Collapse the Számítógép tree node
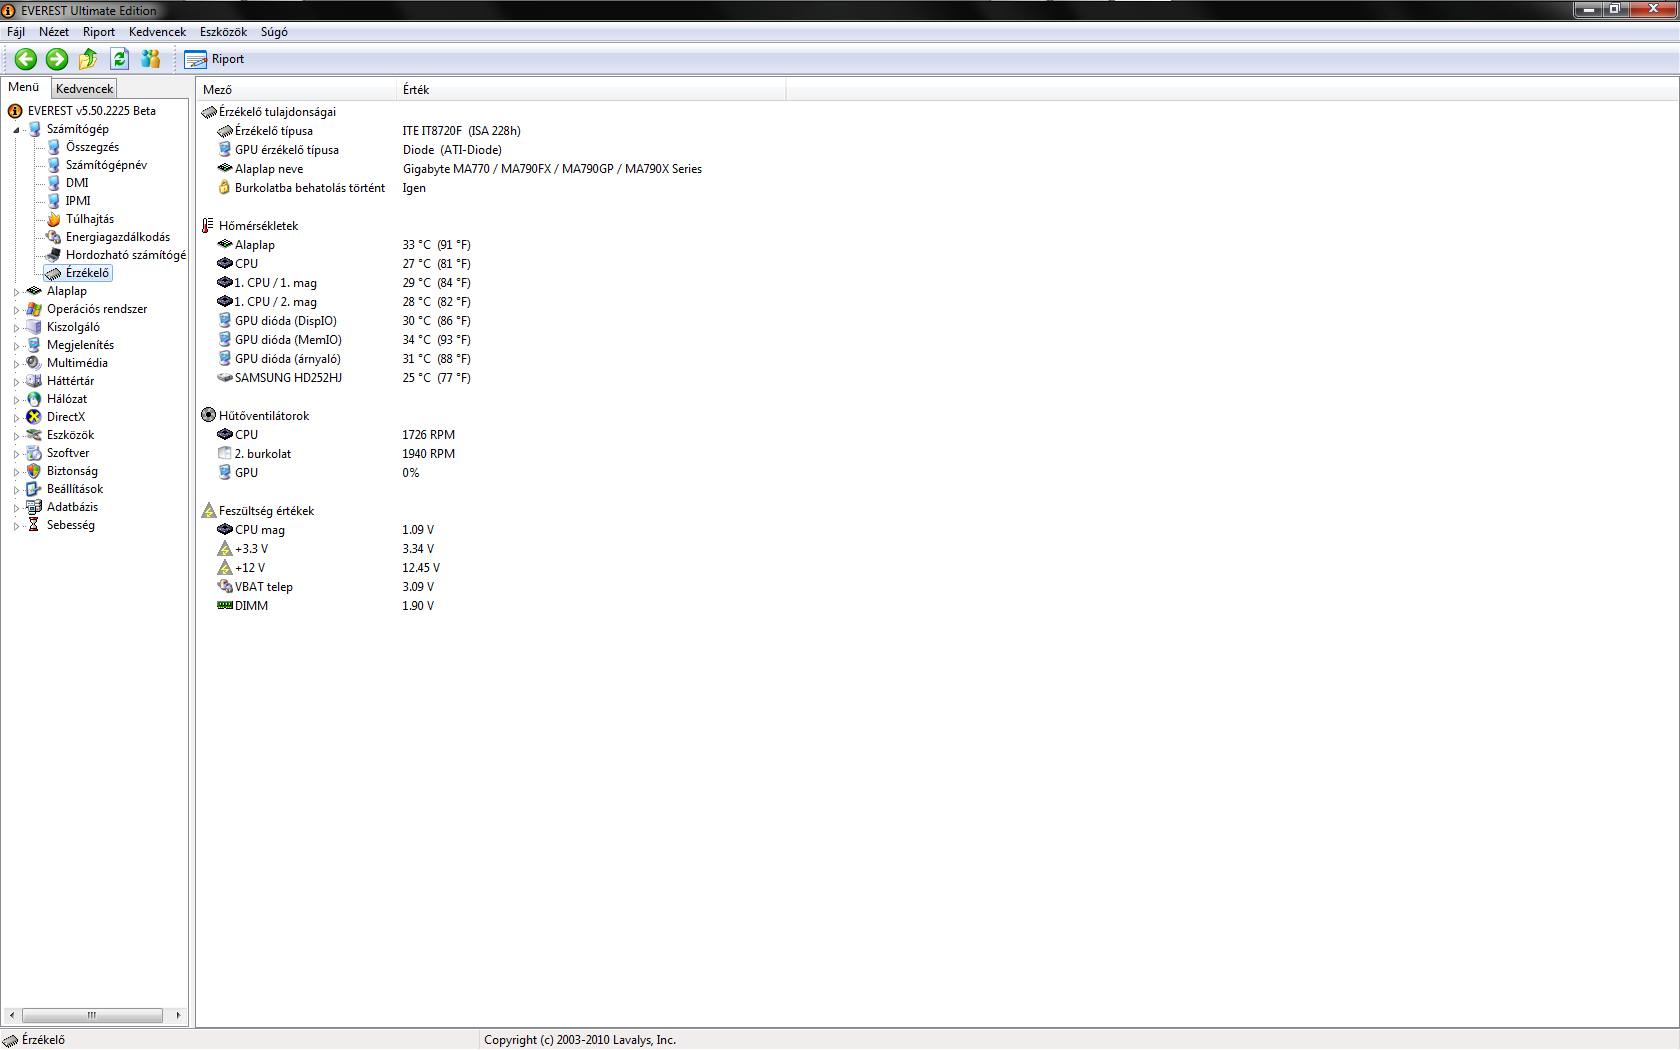1680x1050 pixels. coord(16,130)
